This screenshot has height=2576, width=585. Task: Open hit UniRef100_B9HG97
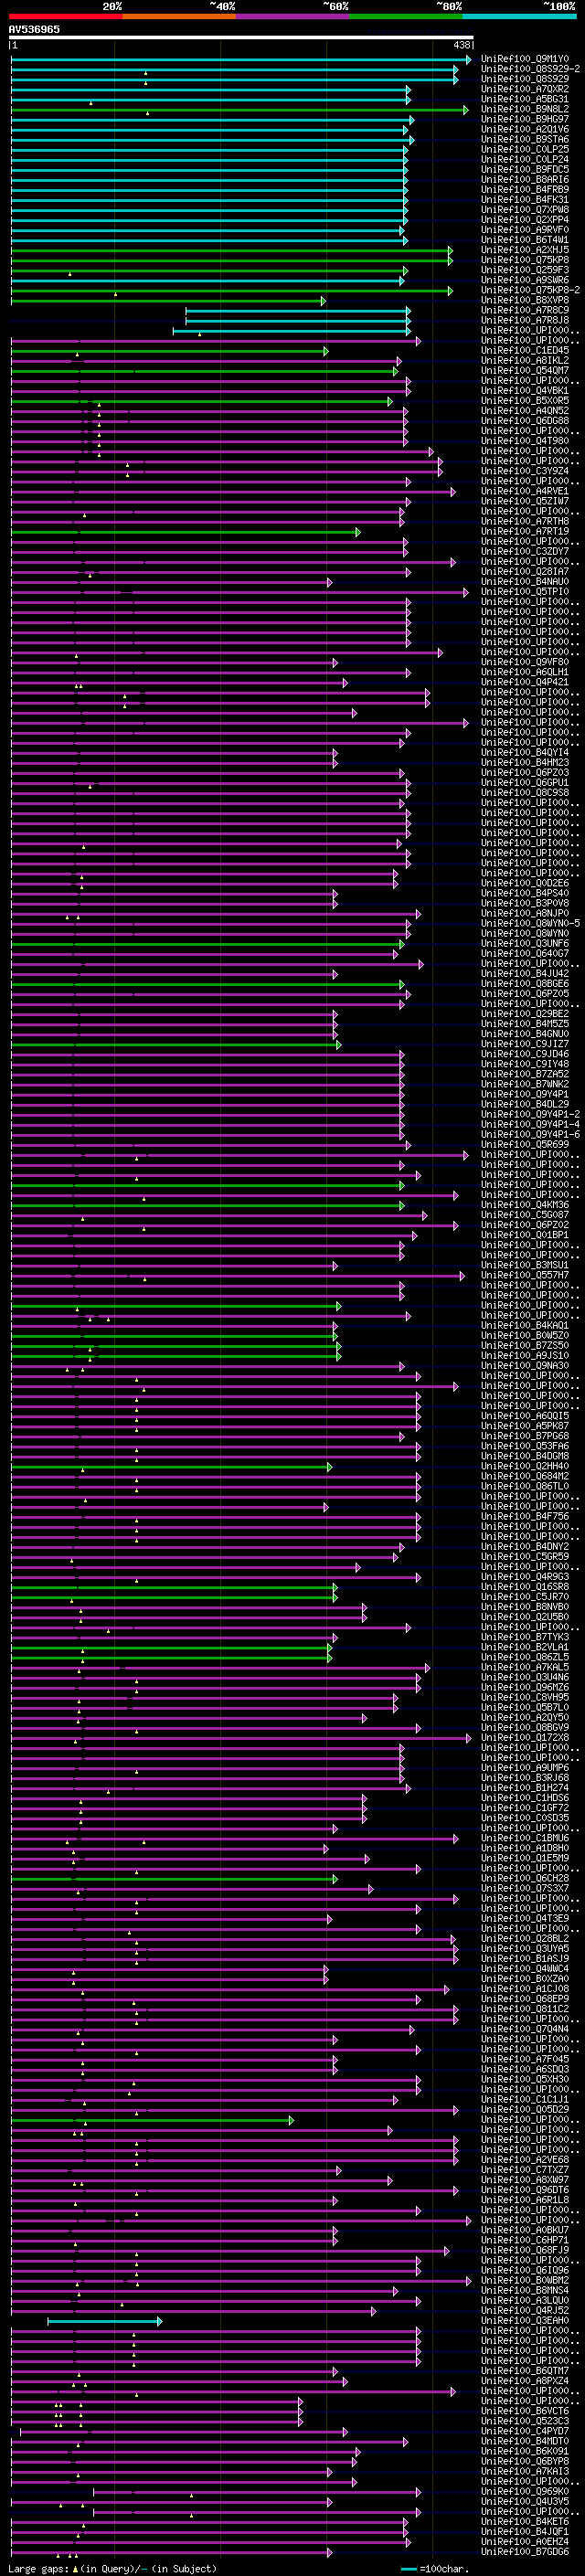[525, 119]
